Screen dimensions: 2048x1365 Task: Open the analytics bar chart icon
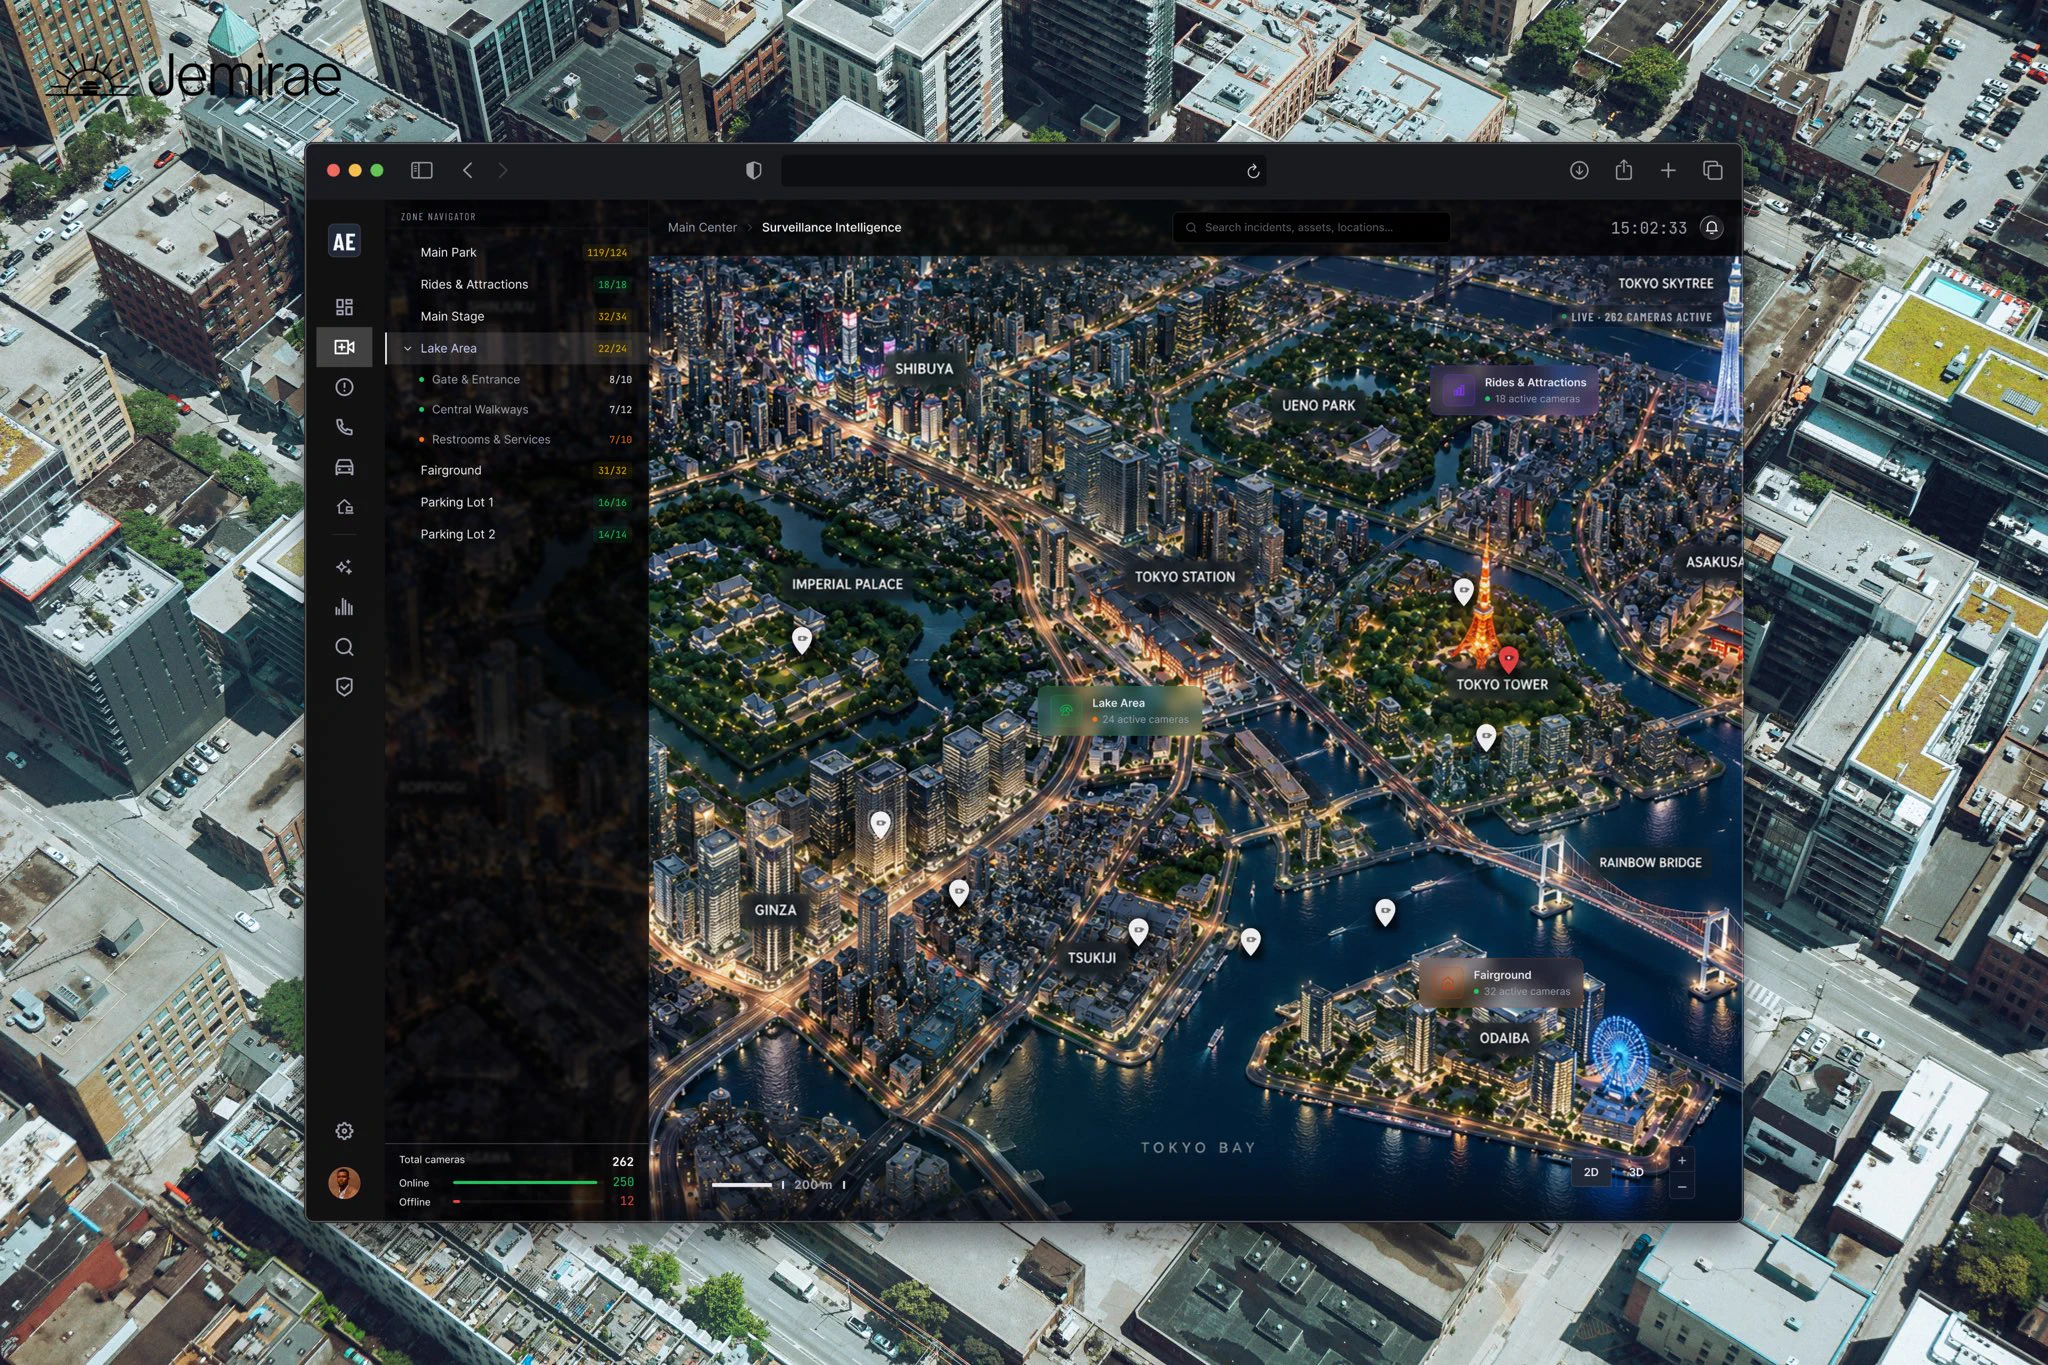click(x=344, y=607)
